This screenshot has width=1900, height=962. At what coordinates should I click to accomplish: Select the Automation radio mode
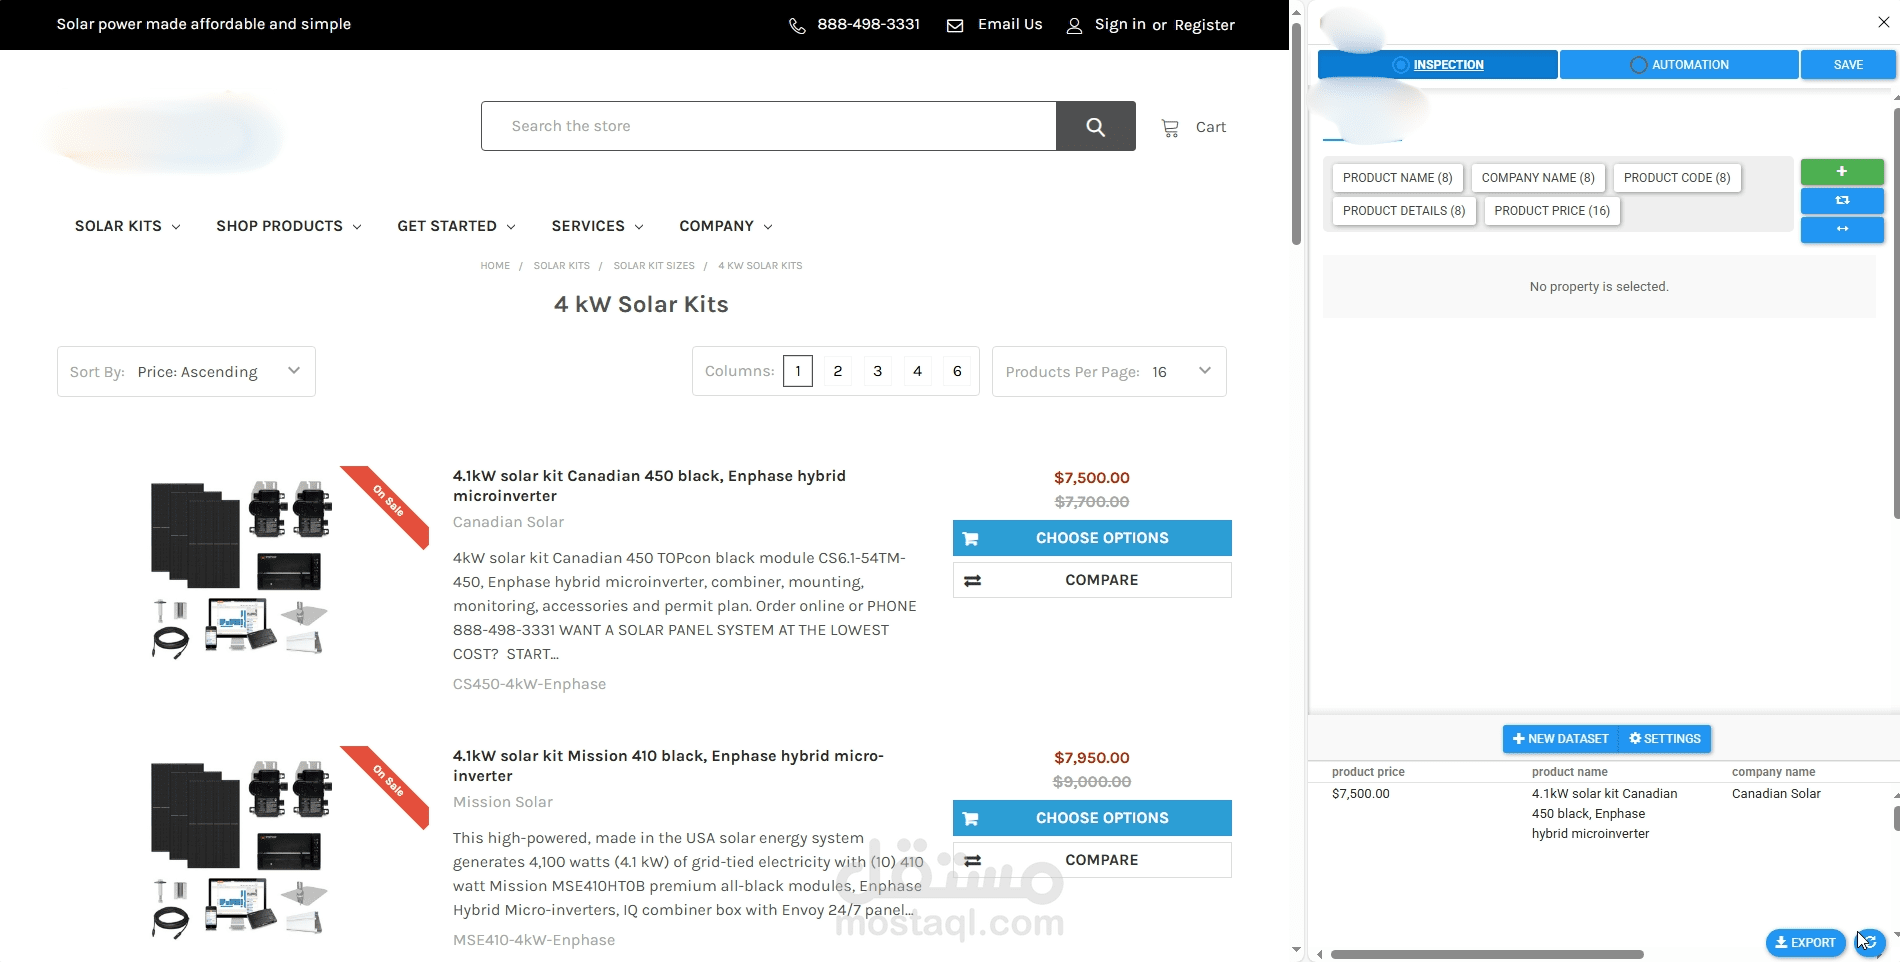coord(1638,65)
